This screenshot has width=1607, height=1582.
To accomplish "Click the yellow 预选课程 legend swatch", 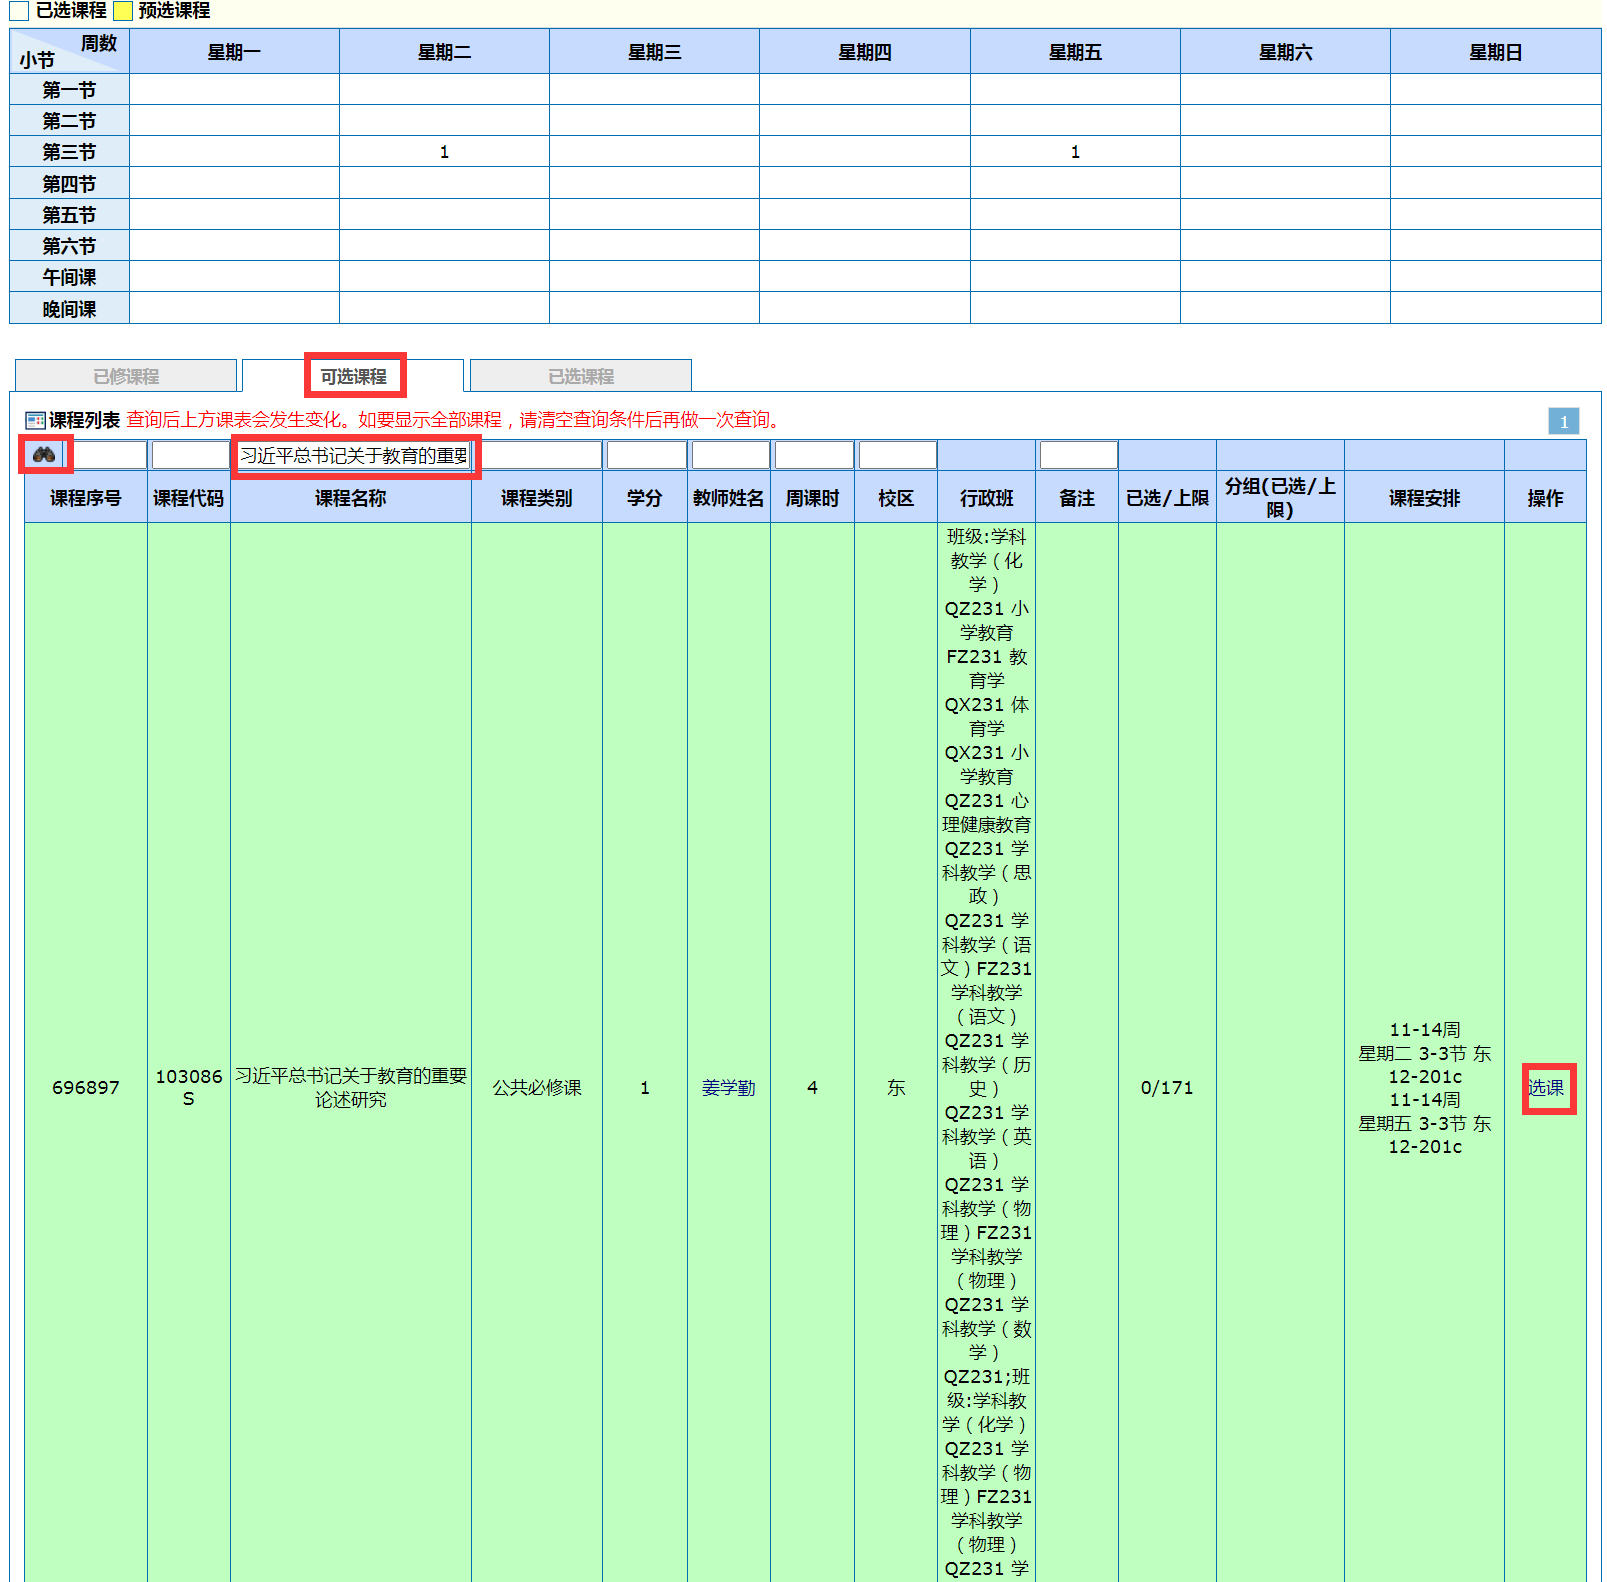I will (x=123, y=11).
